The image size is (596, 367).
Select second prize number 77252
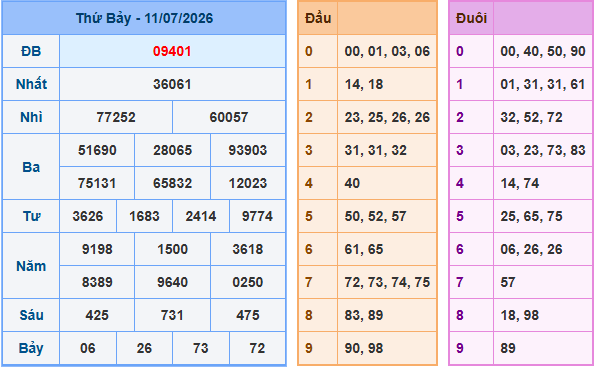pyautogui.click(x=116, y=117)
